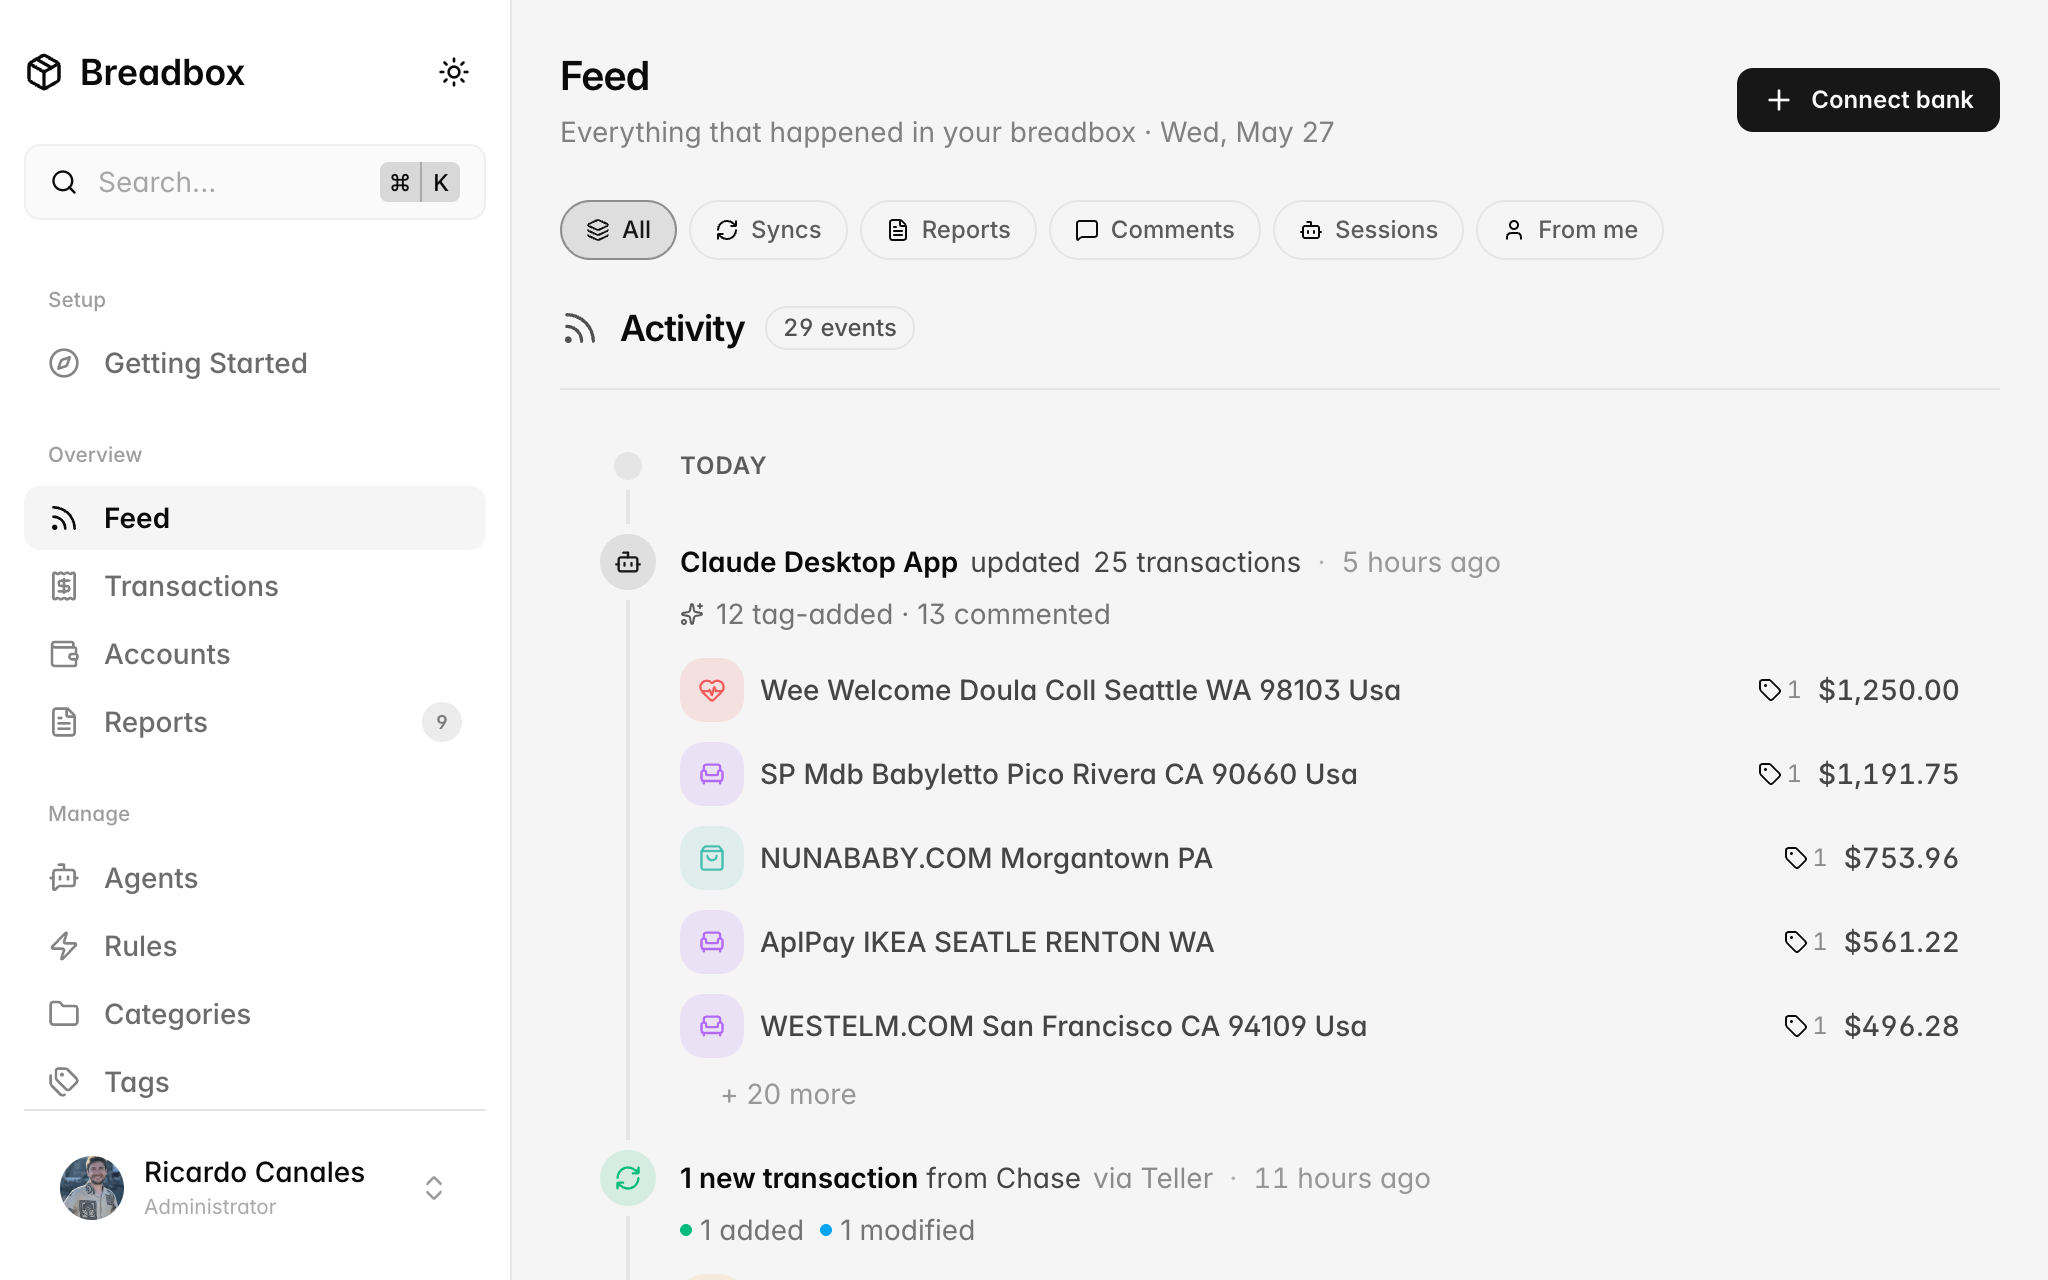The image size is (2048, 1280).
Task: Click Ricardo Canales avatar photo
Action: coord(92,1188)
